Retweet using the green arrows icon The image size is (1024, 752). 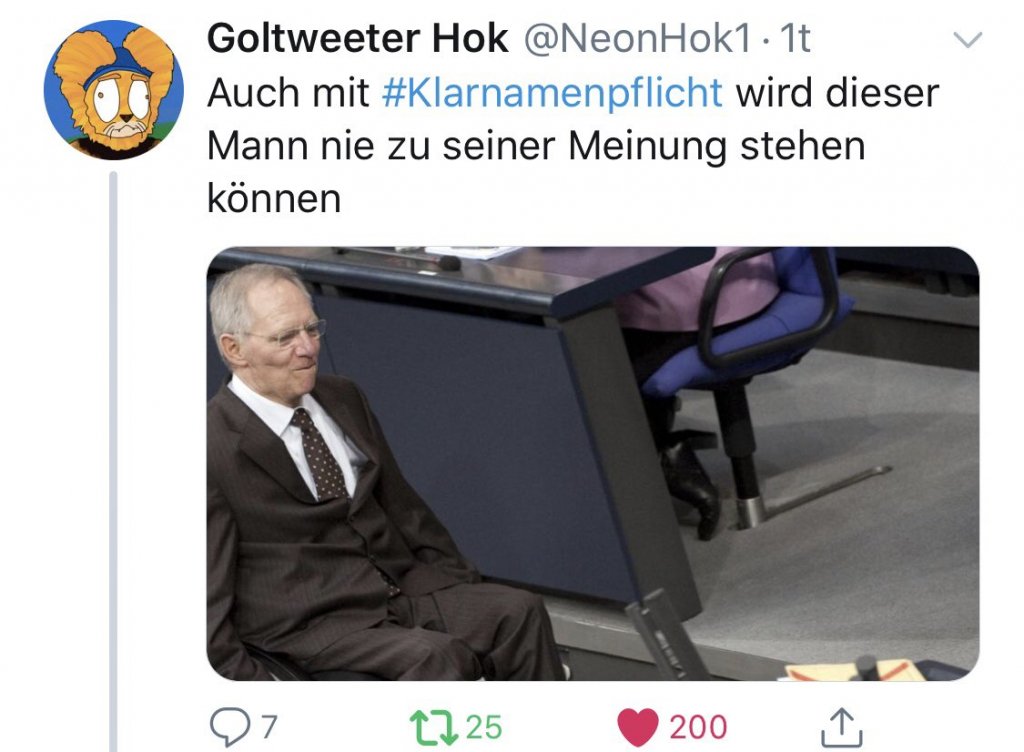click(x=434, y=728)
